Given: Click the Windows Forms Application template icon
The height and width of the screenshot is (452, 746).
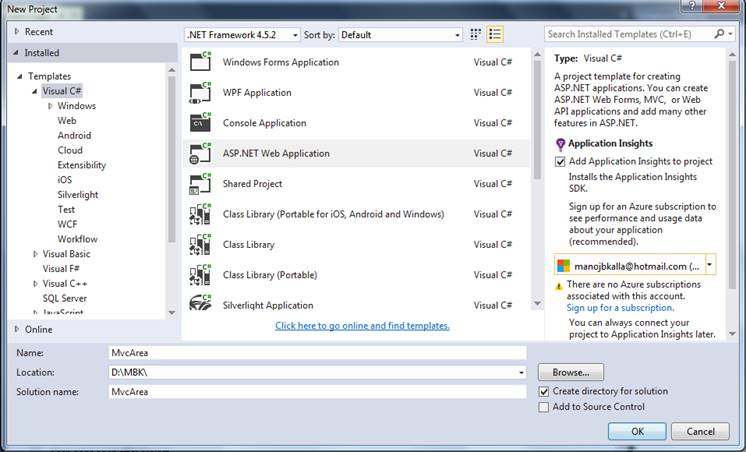Looking at the screenshot, I should pyautogui.click(x=200, y=62).
